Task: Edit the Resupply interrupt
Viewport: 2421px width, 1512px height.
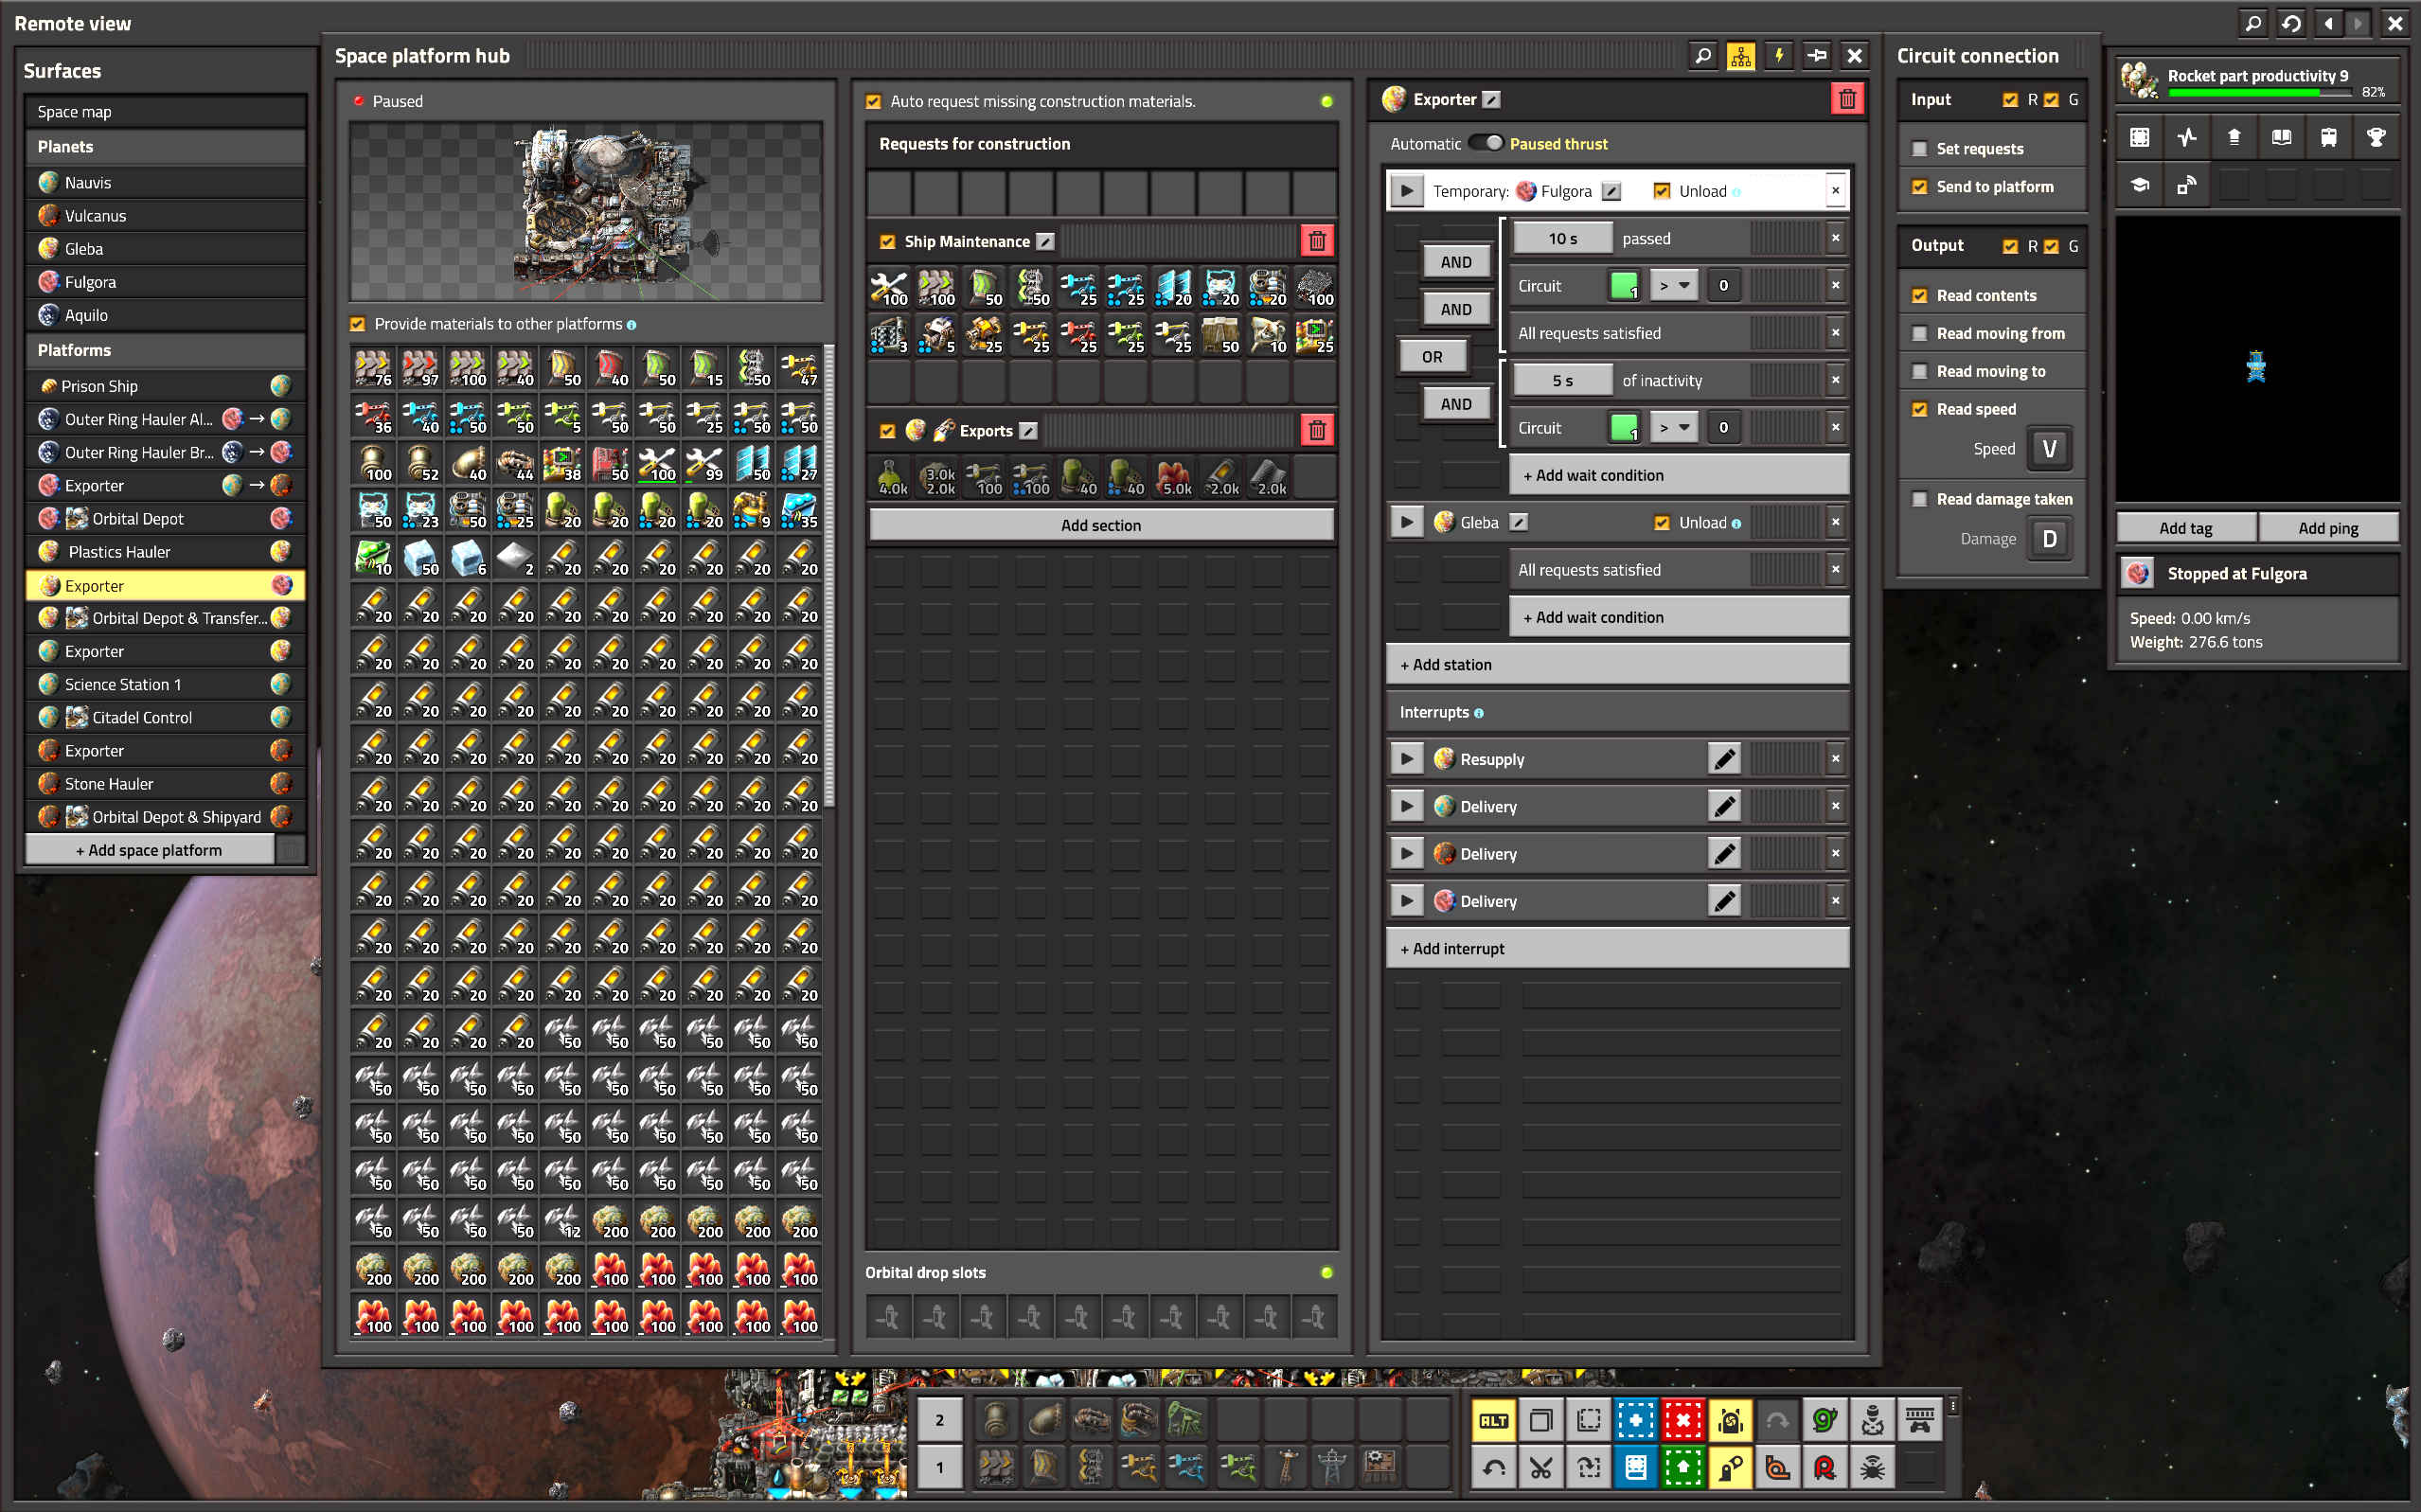Action: pos(1724,759)
